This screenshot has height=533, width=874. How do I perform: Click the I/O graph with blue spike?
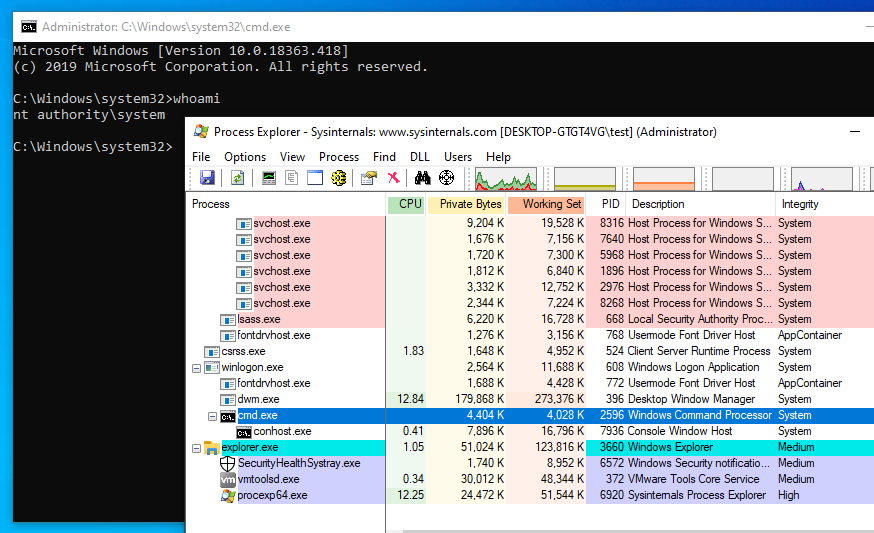click(822, 179)
